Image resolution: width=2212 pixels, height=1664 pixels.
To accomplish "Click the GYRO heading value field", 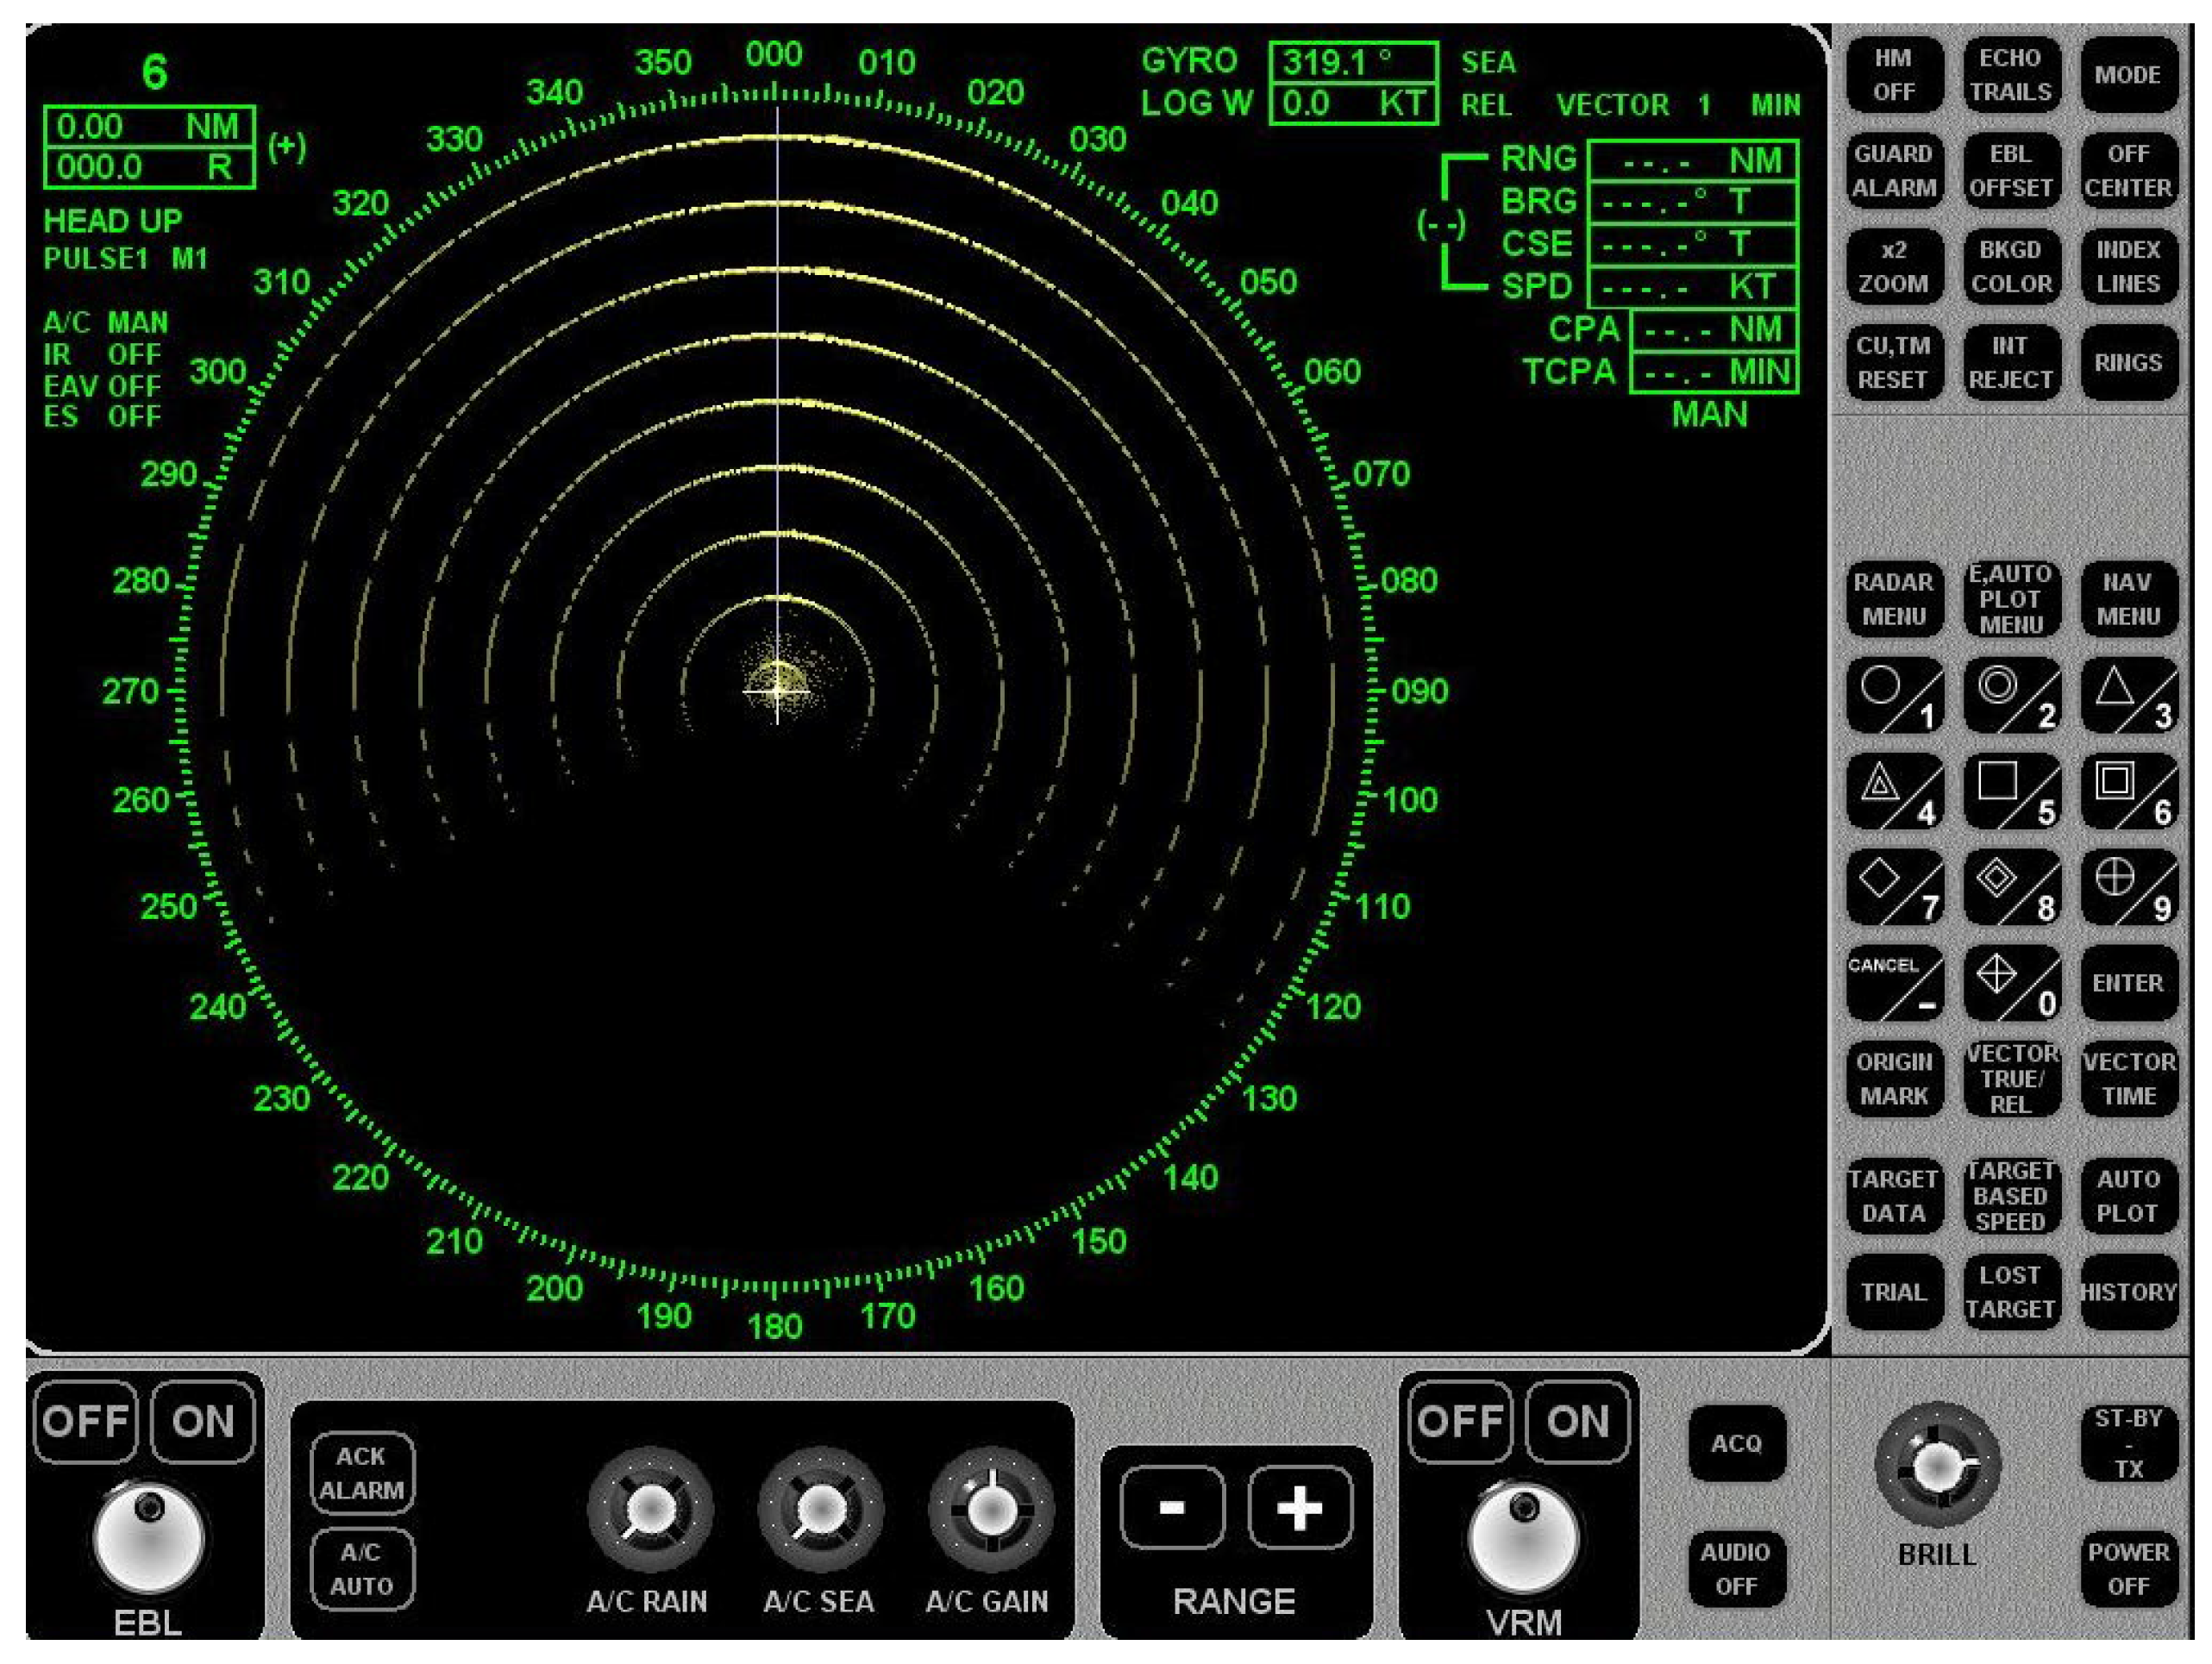I will tap(1352, 62).
